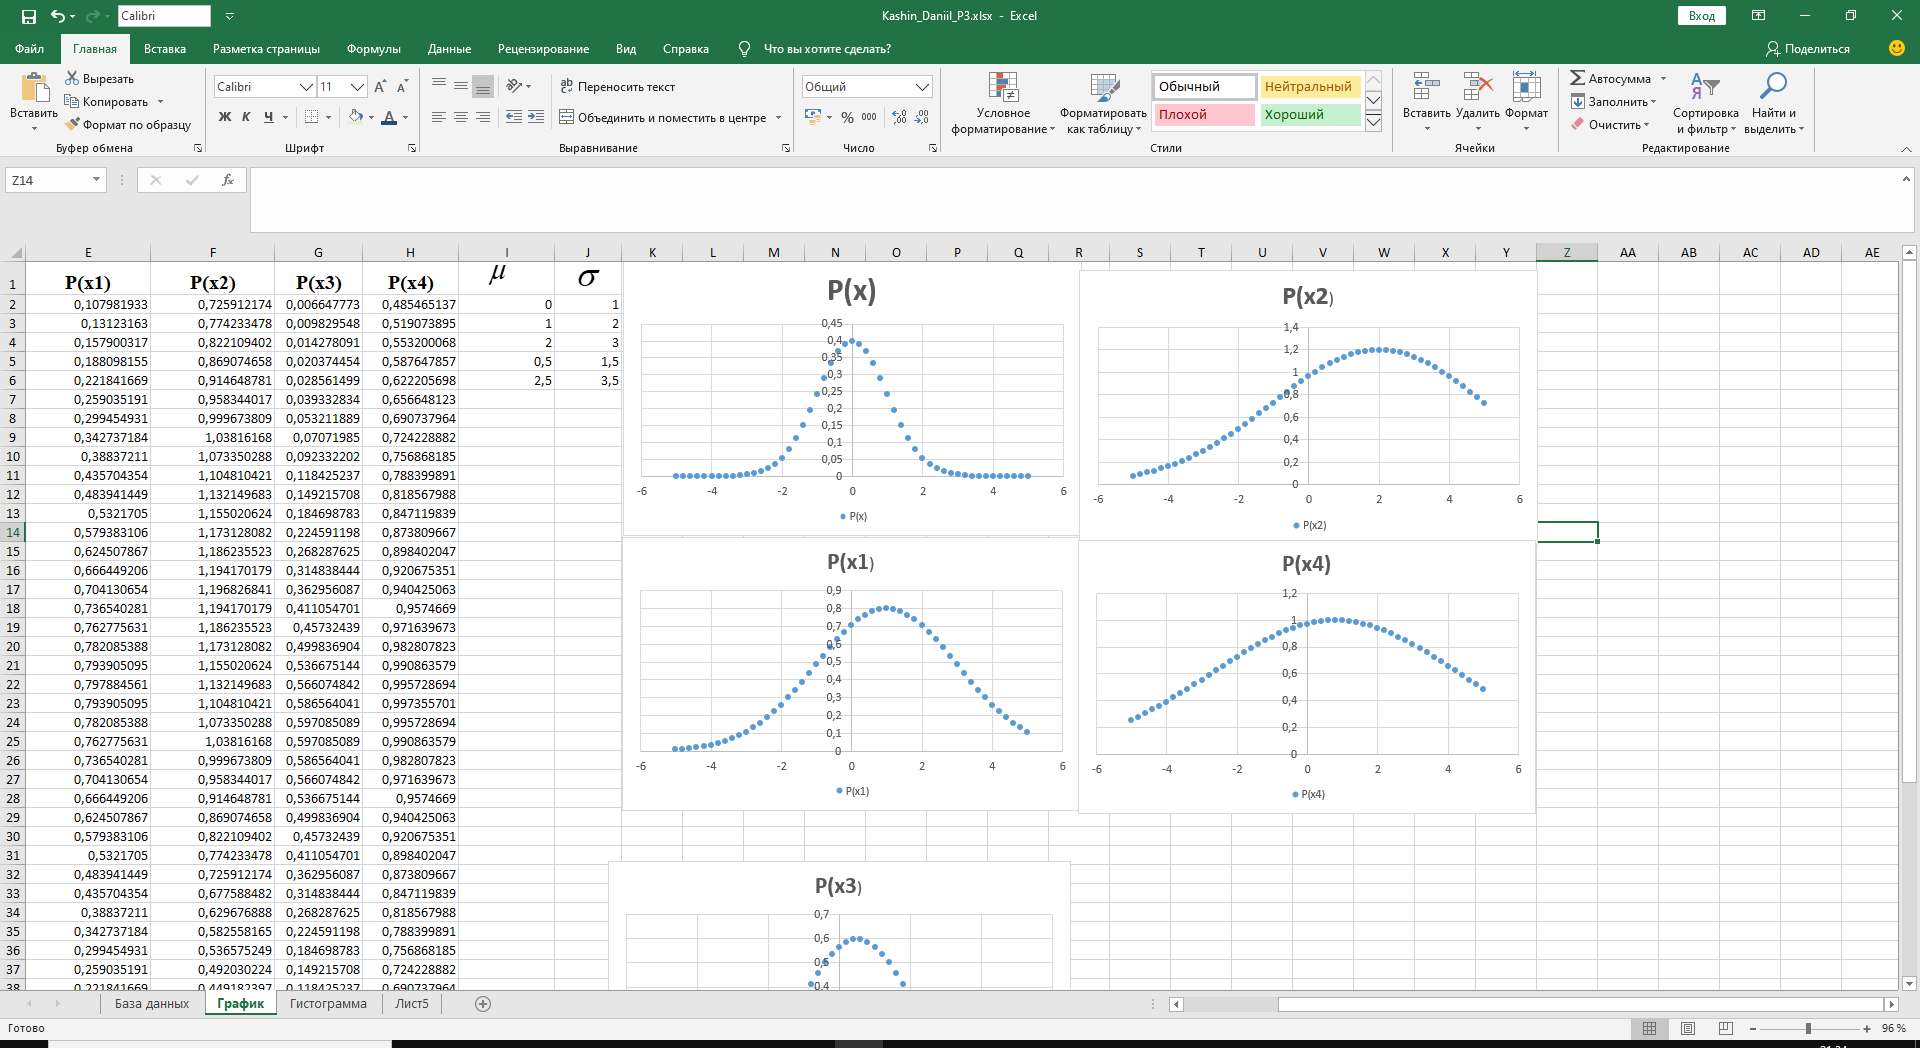Viewport: 1920px width, 1048px height.
Task: Toggle Underline (Ч) formatting
Action: pyautogui.click(x=268, y=117)
